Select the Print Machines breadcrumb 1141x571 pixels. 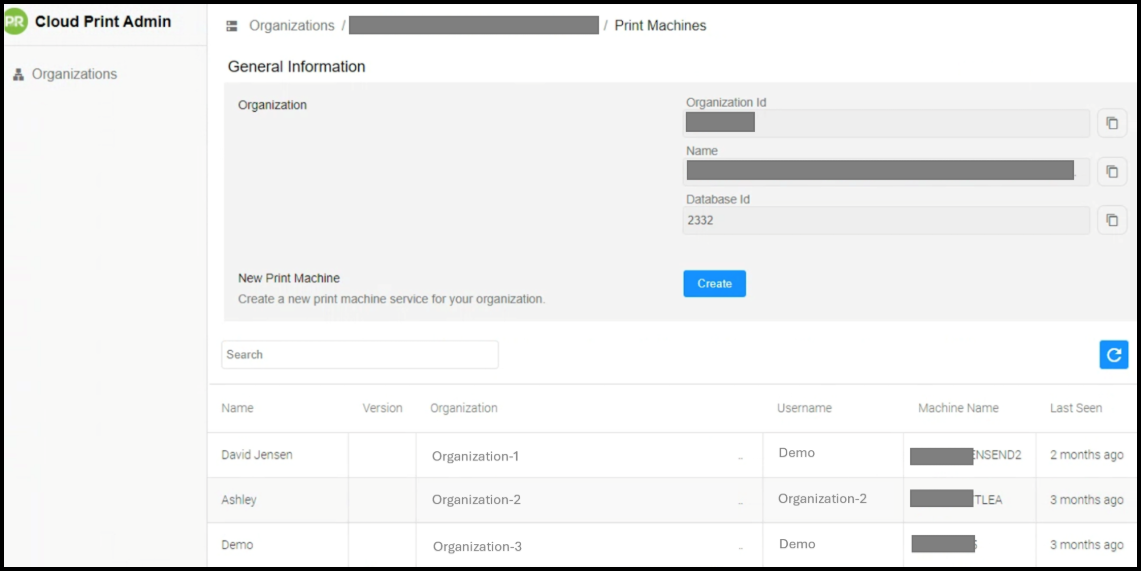coord(660,26)
